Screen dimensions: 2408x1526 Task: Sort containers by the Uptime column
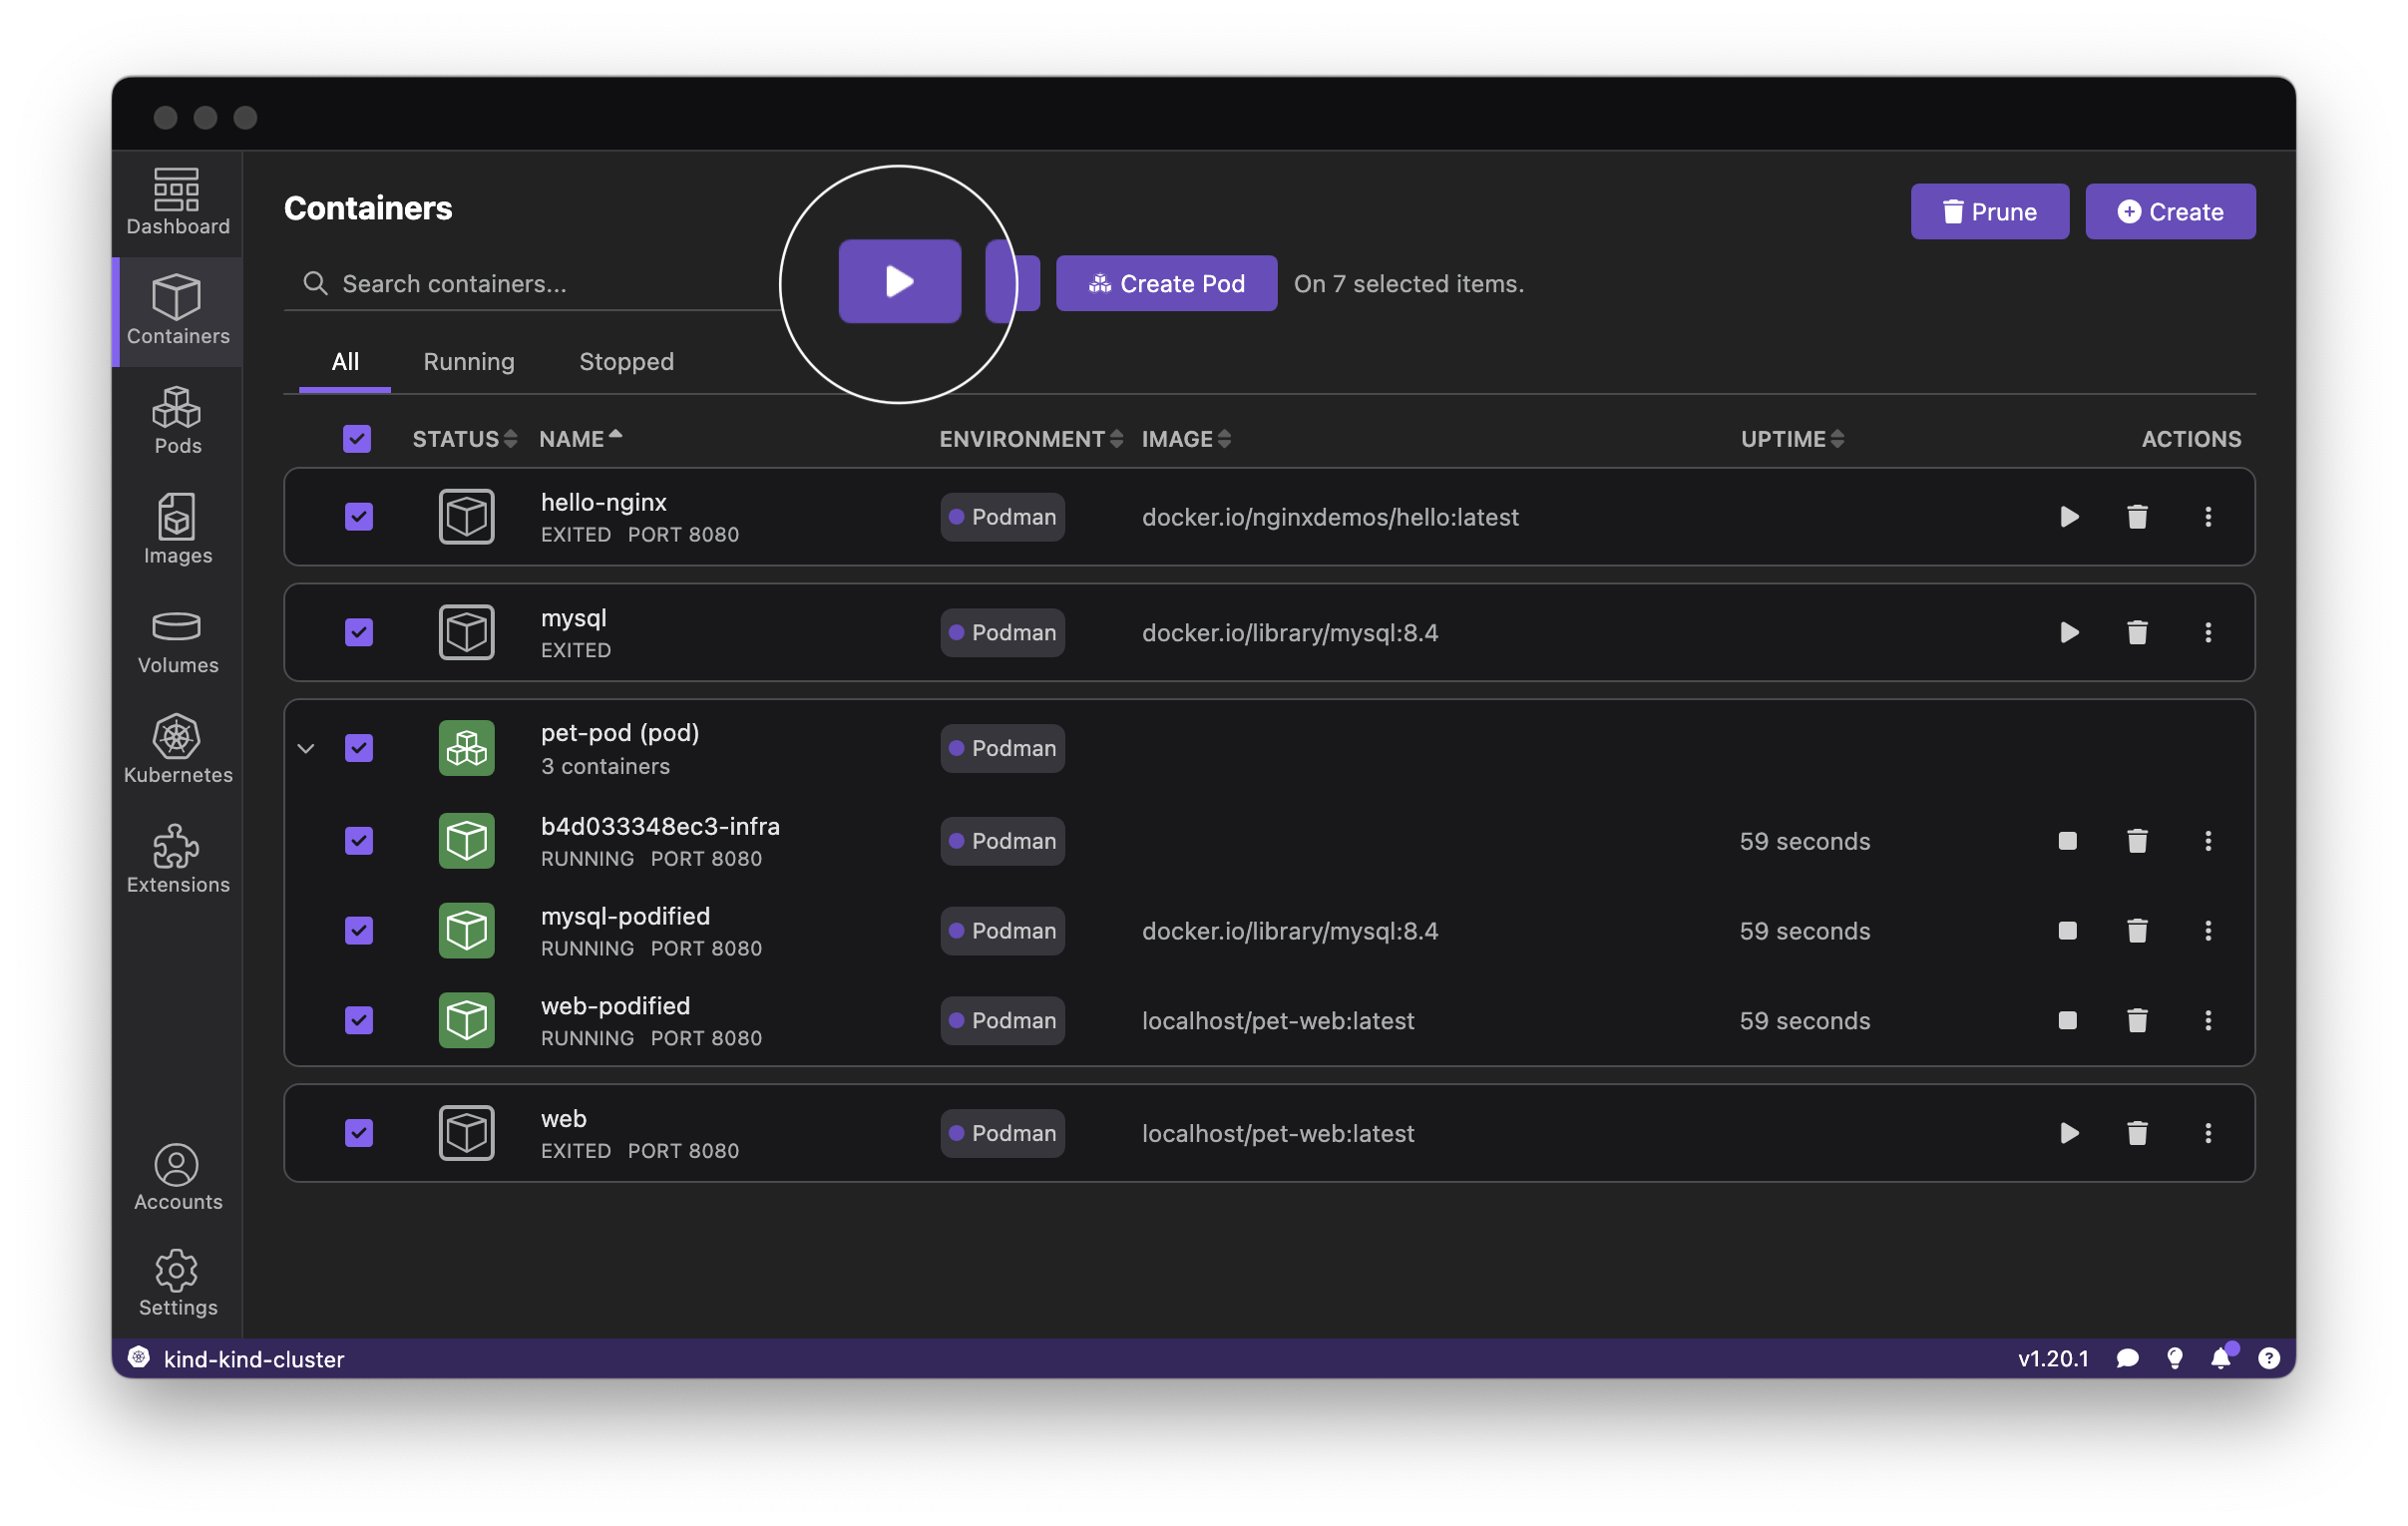click(1791, 438)
